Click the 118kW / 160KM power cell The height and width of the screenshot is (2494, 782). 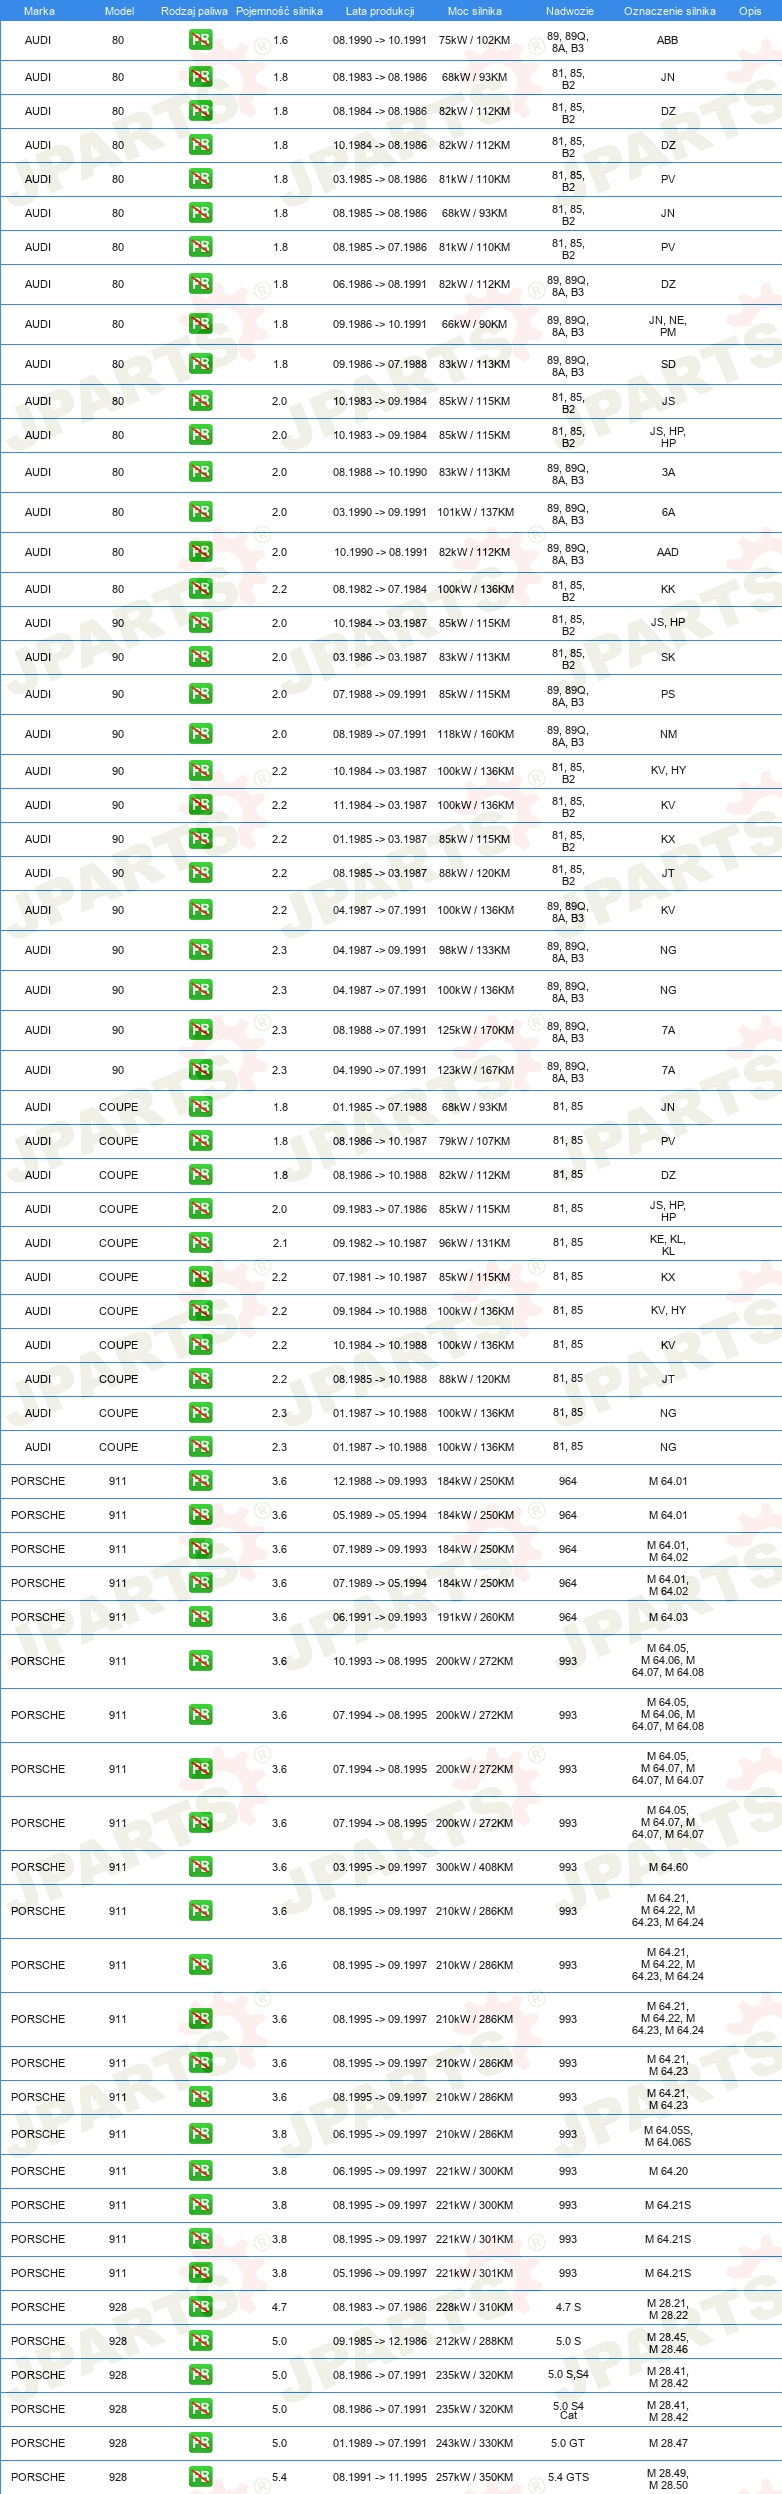475,734
